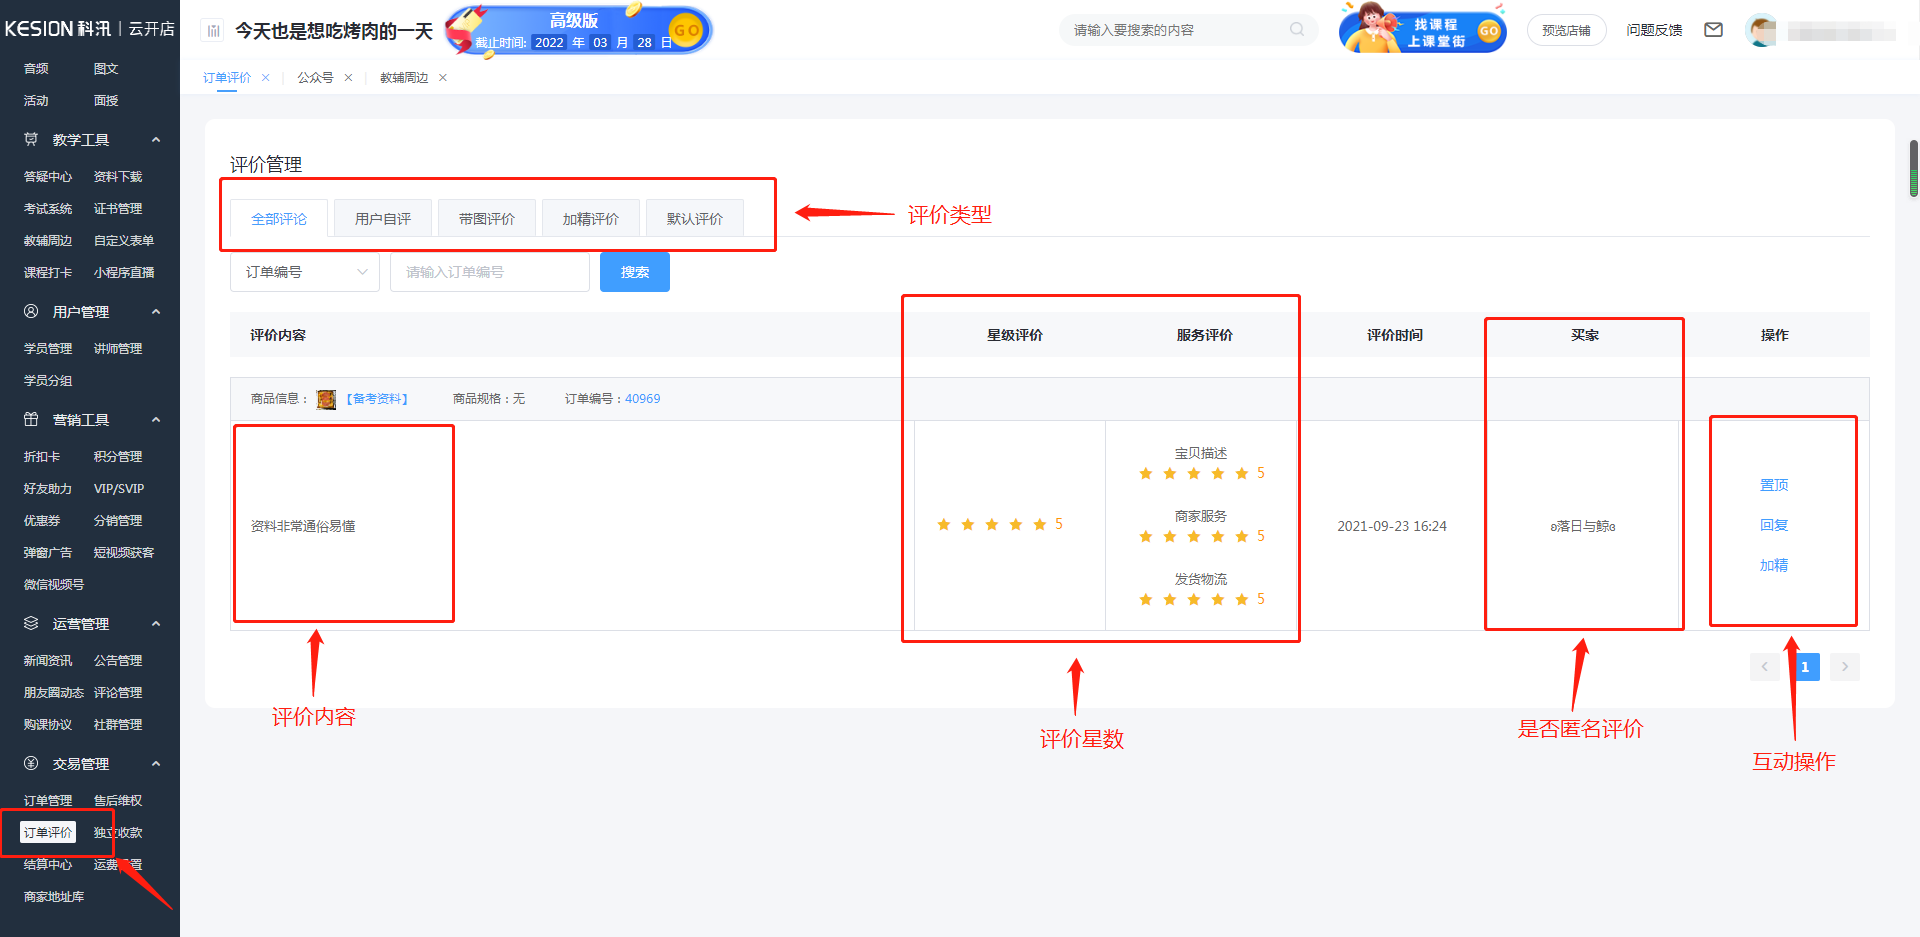
Task: Open 评论管理 in sidebar
Action: [x=118, y=693]
